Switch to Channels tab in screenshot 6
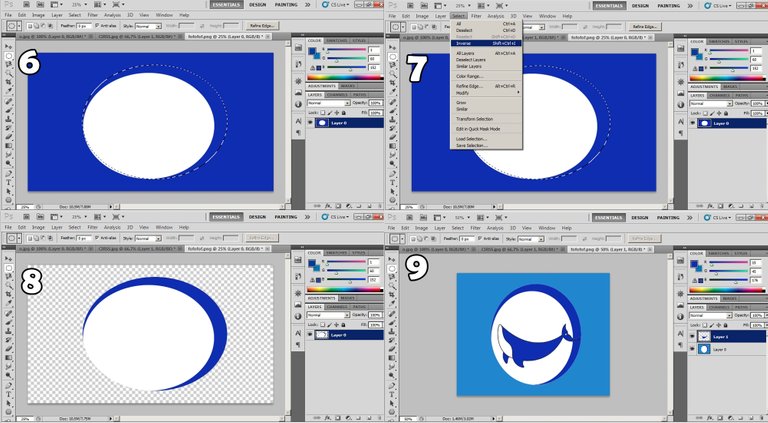This screenshot has width=768, height=423. click(337, 95)
